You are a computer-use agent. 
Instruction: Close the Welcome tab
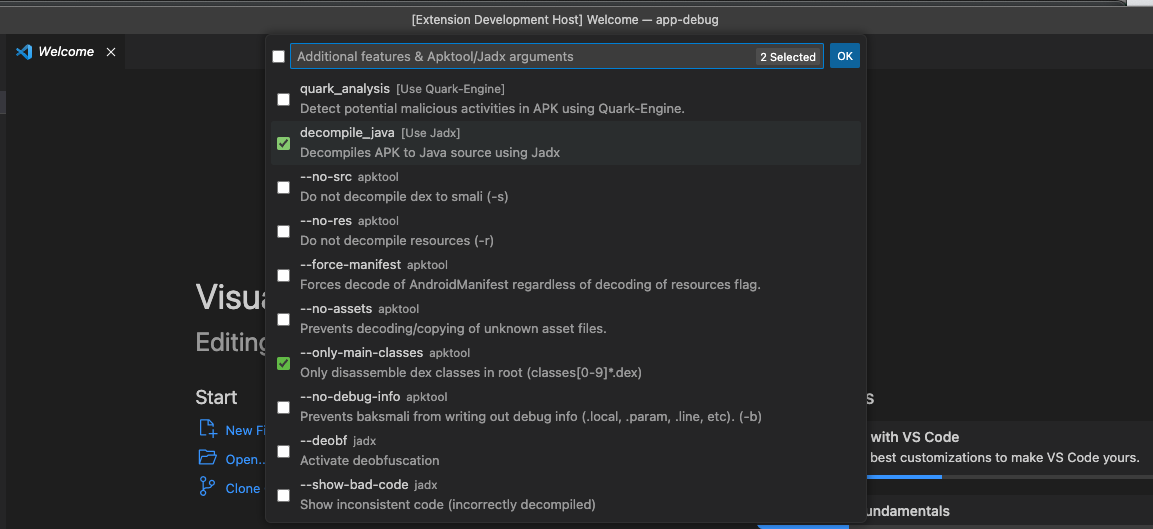coord(111,52)
